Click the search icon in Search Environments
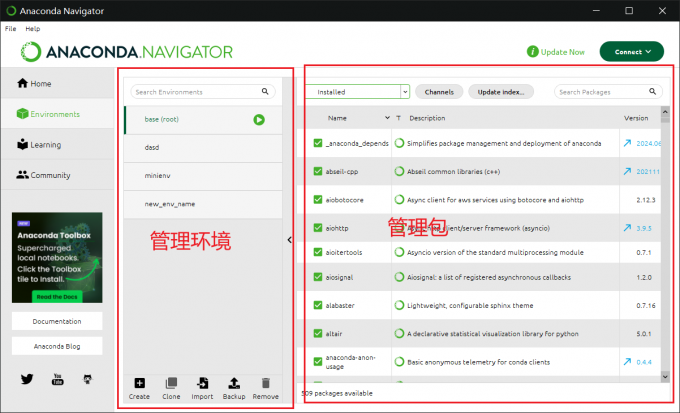This screenshot has height=413, width=680. [265, 91]
